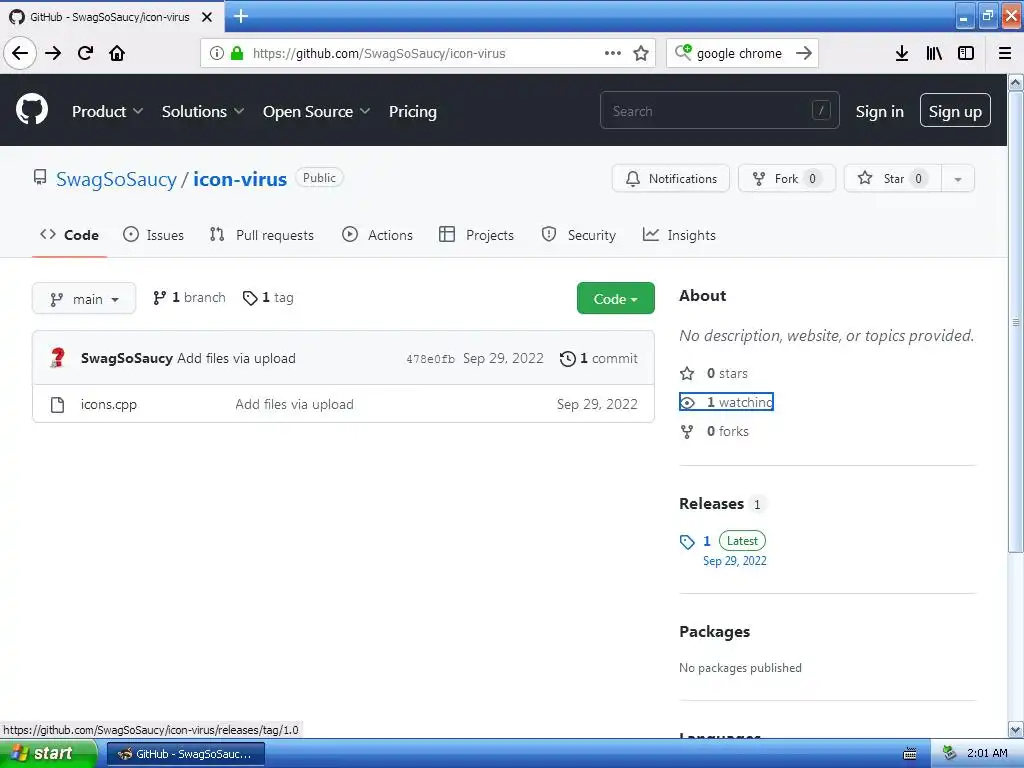Switch to the Code tab
The width and height of the screenshot is (1024, 768).
[69, 235]
